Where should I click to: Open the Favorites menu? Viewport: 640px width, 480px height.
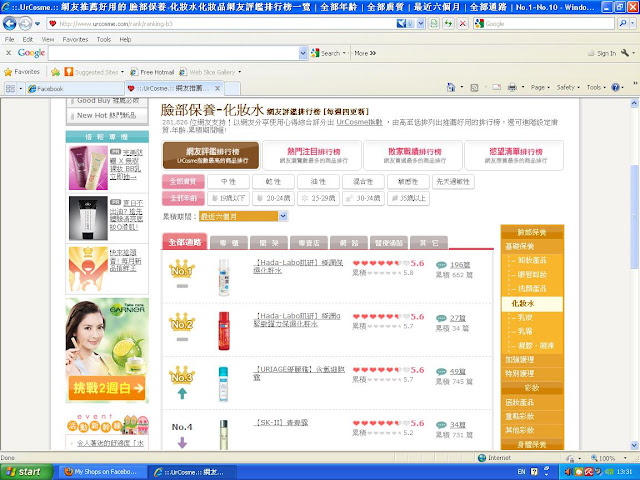click(x=76, y=40)
